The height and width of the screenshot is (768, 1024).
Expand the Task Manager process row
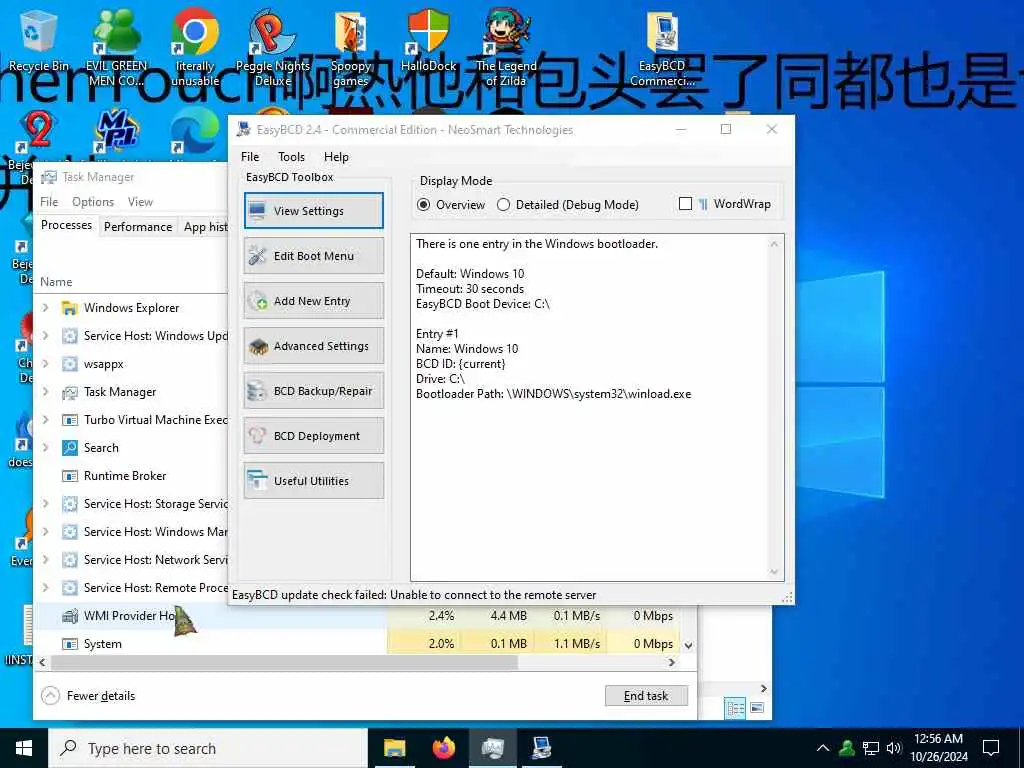point(45,392)
